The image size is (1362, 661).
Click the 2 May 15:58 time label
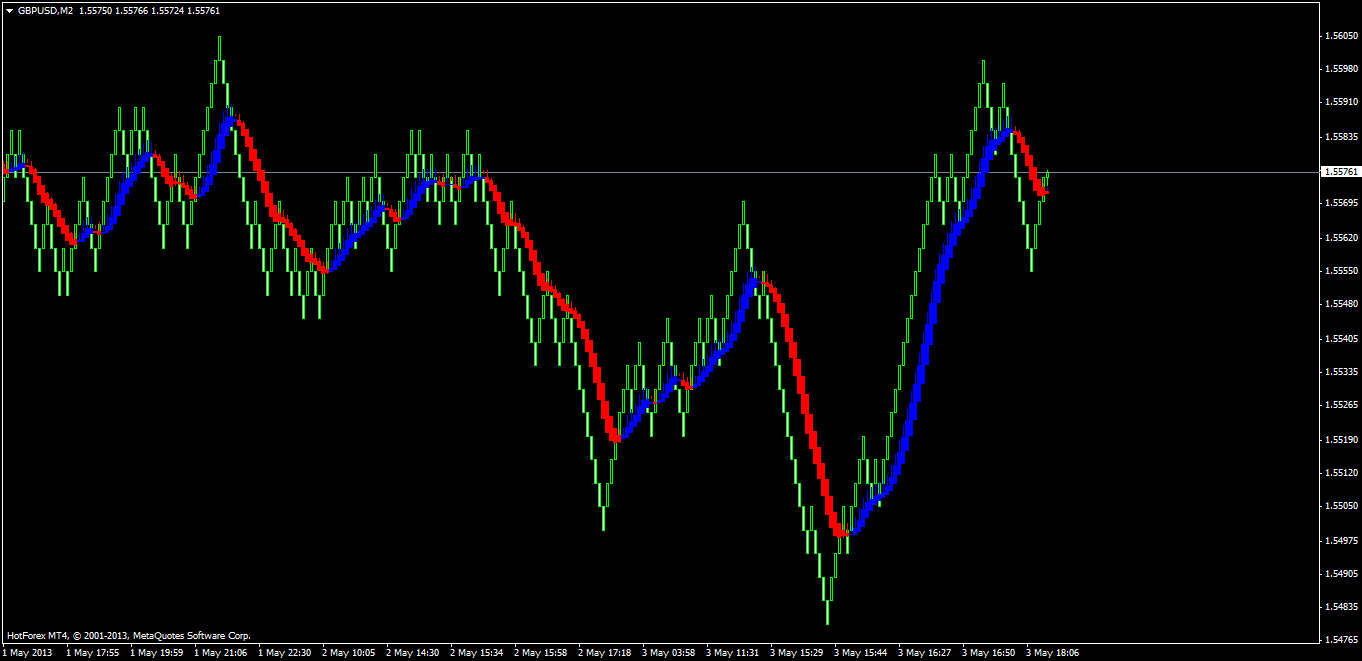point(541,653)
